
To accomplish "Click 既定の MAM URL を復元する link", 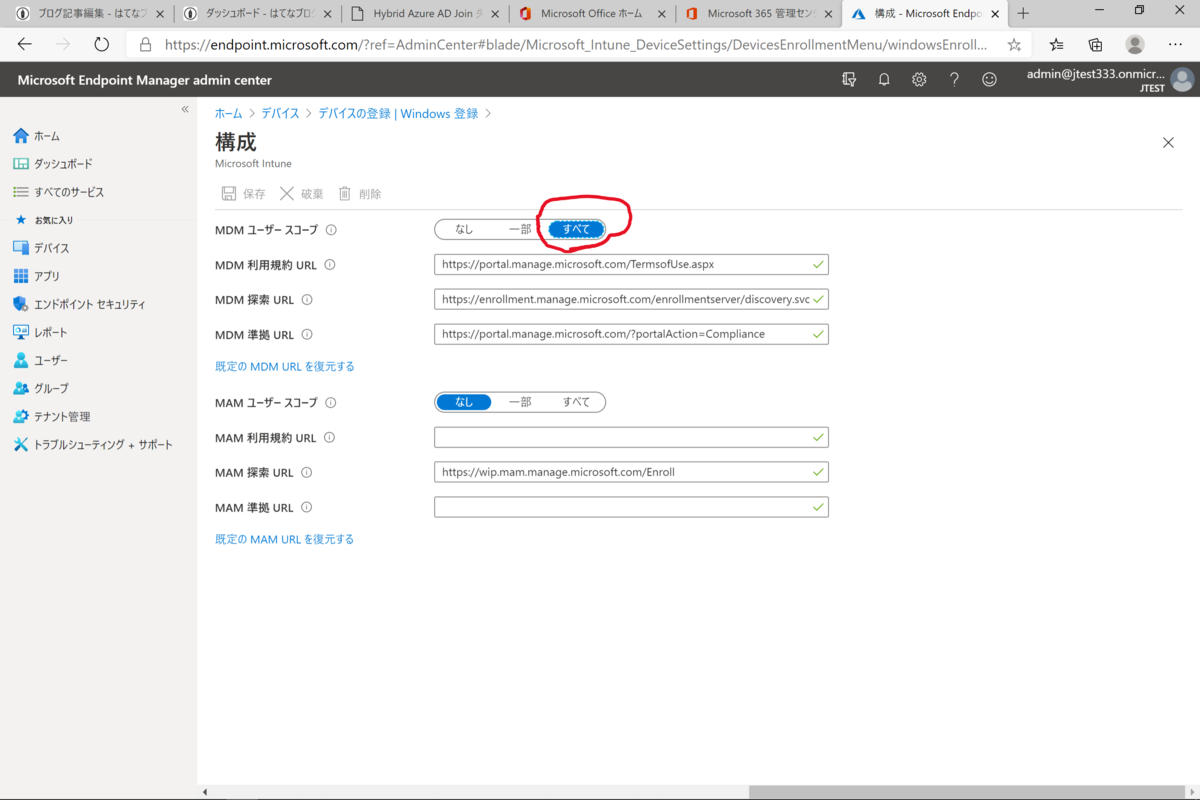I will click(285, 539).
